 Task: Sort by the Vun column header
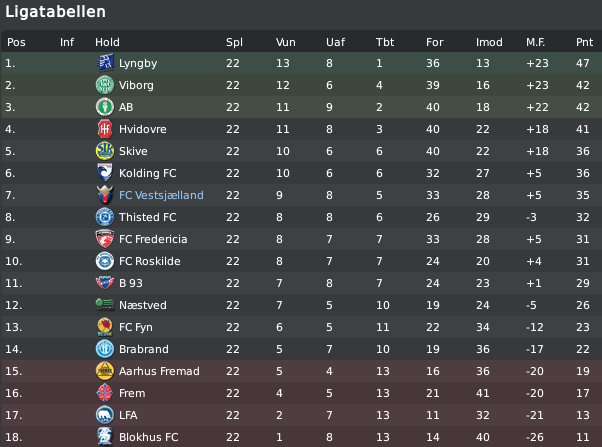pyautogui.click(x=286, y=42)
